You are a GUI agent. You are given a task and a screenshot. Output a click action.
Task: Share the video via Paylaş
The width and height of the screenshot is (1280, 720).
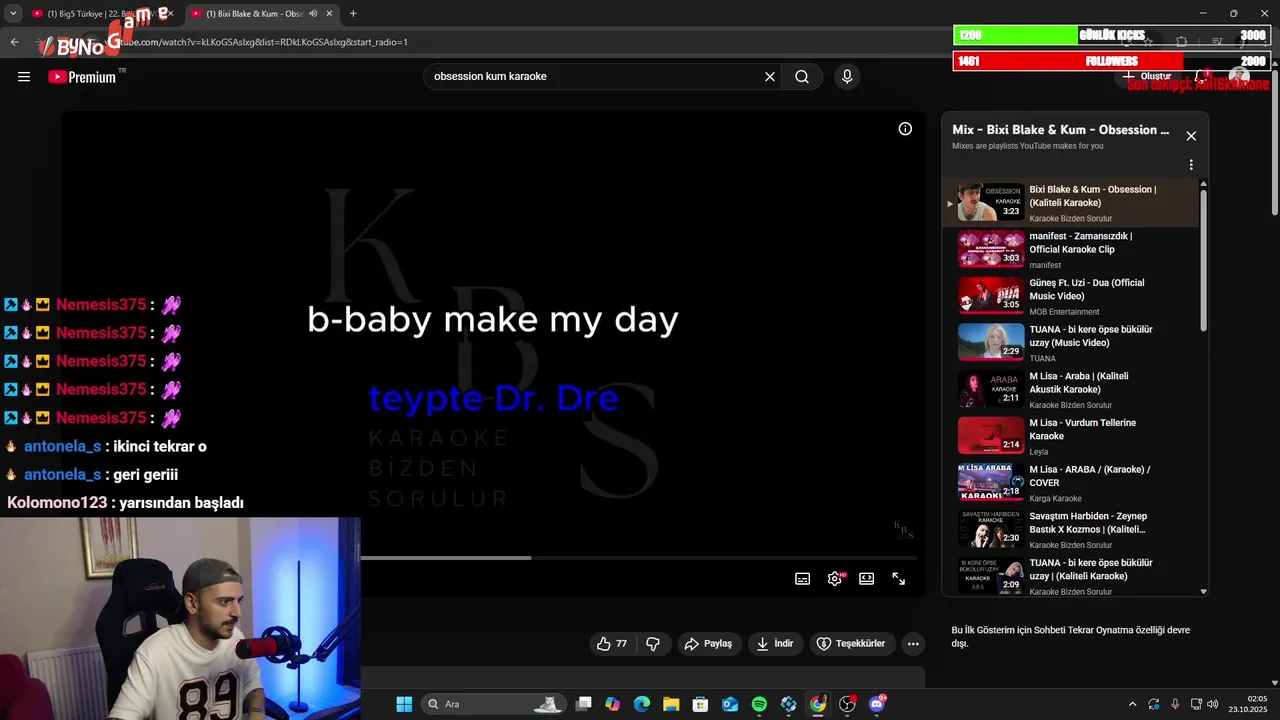pyautogui.click(x=708, y=644)
